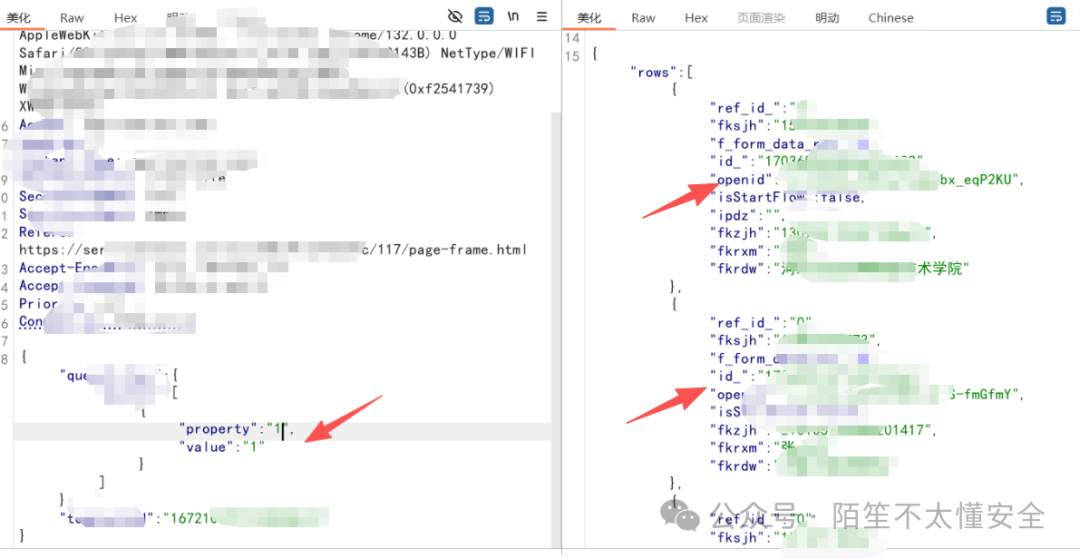1080x559 pixels.
Task: Open the request panel hamburger menu
Action: [x=542, y=17]
